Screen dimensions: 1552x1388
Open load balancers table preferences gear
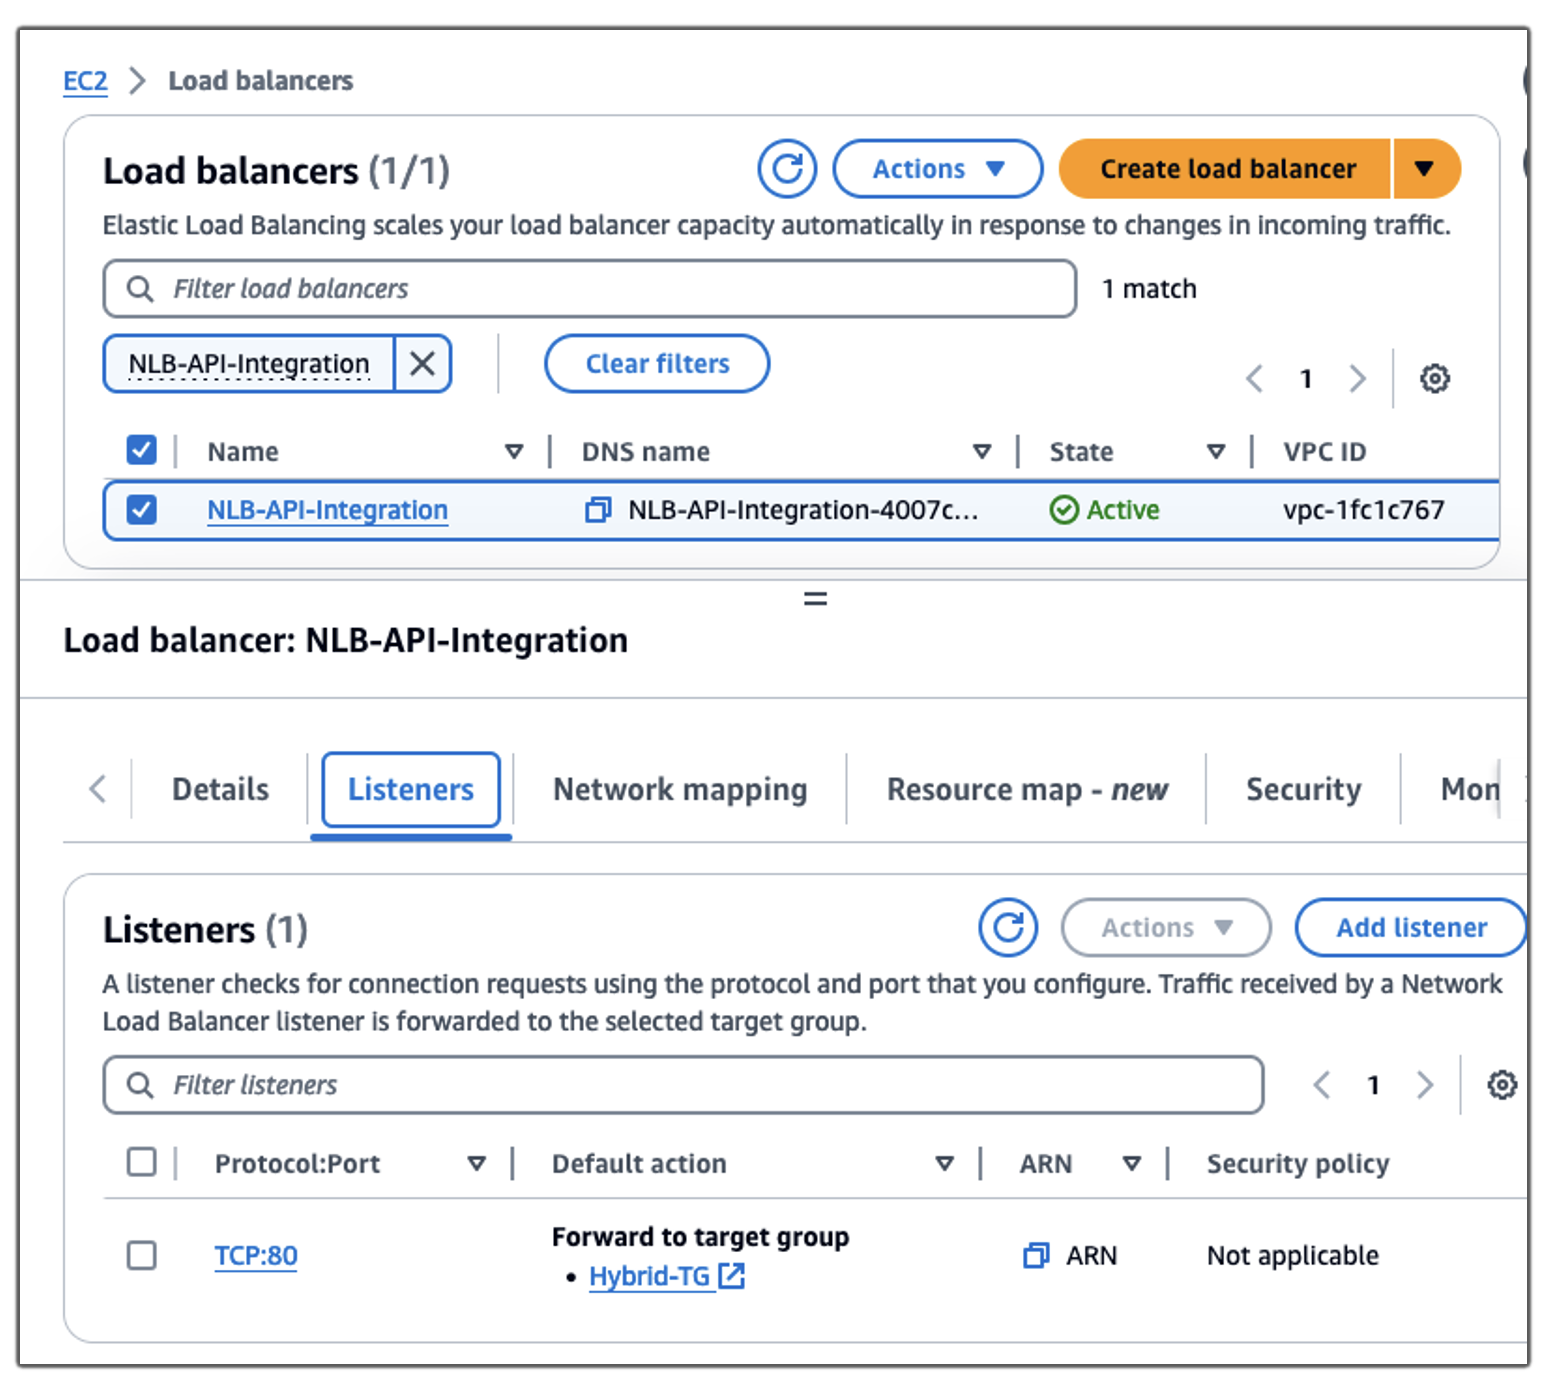point(1435,379)
